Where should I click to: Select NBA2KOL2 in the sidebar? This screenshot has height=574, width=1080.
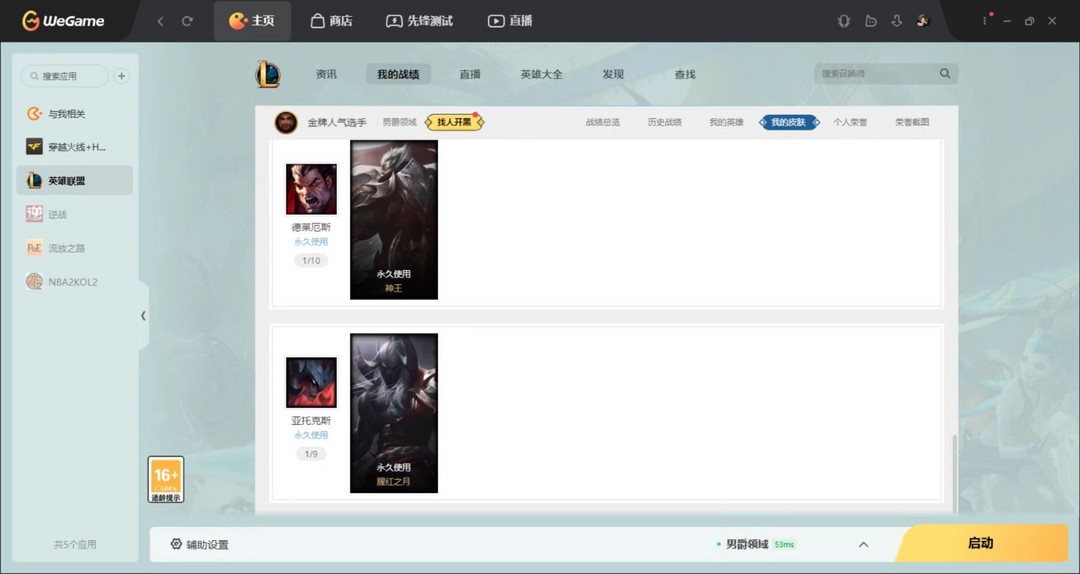coord(74,282)
